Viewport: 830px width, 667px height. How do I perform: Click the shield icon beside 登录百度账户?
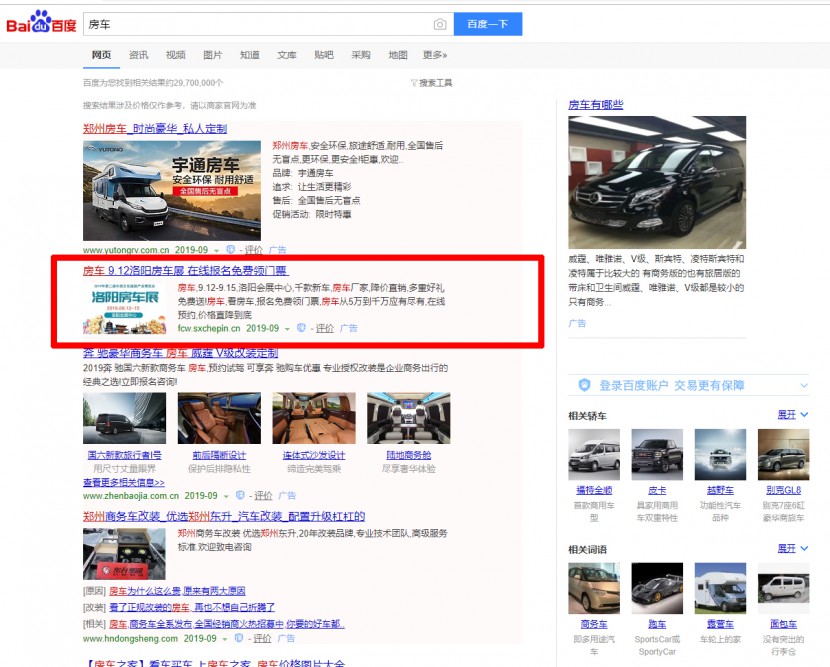pos(585,385)
